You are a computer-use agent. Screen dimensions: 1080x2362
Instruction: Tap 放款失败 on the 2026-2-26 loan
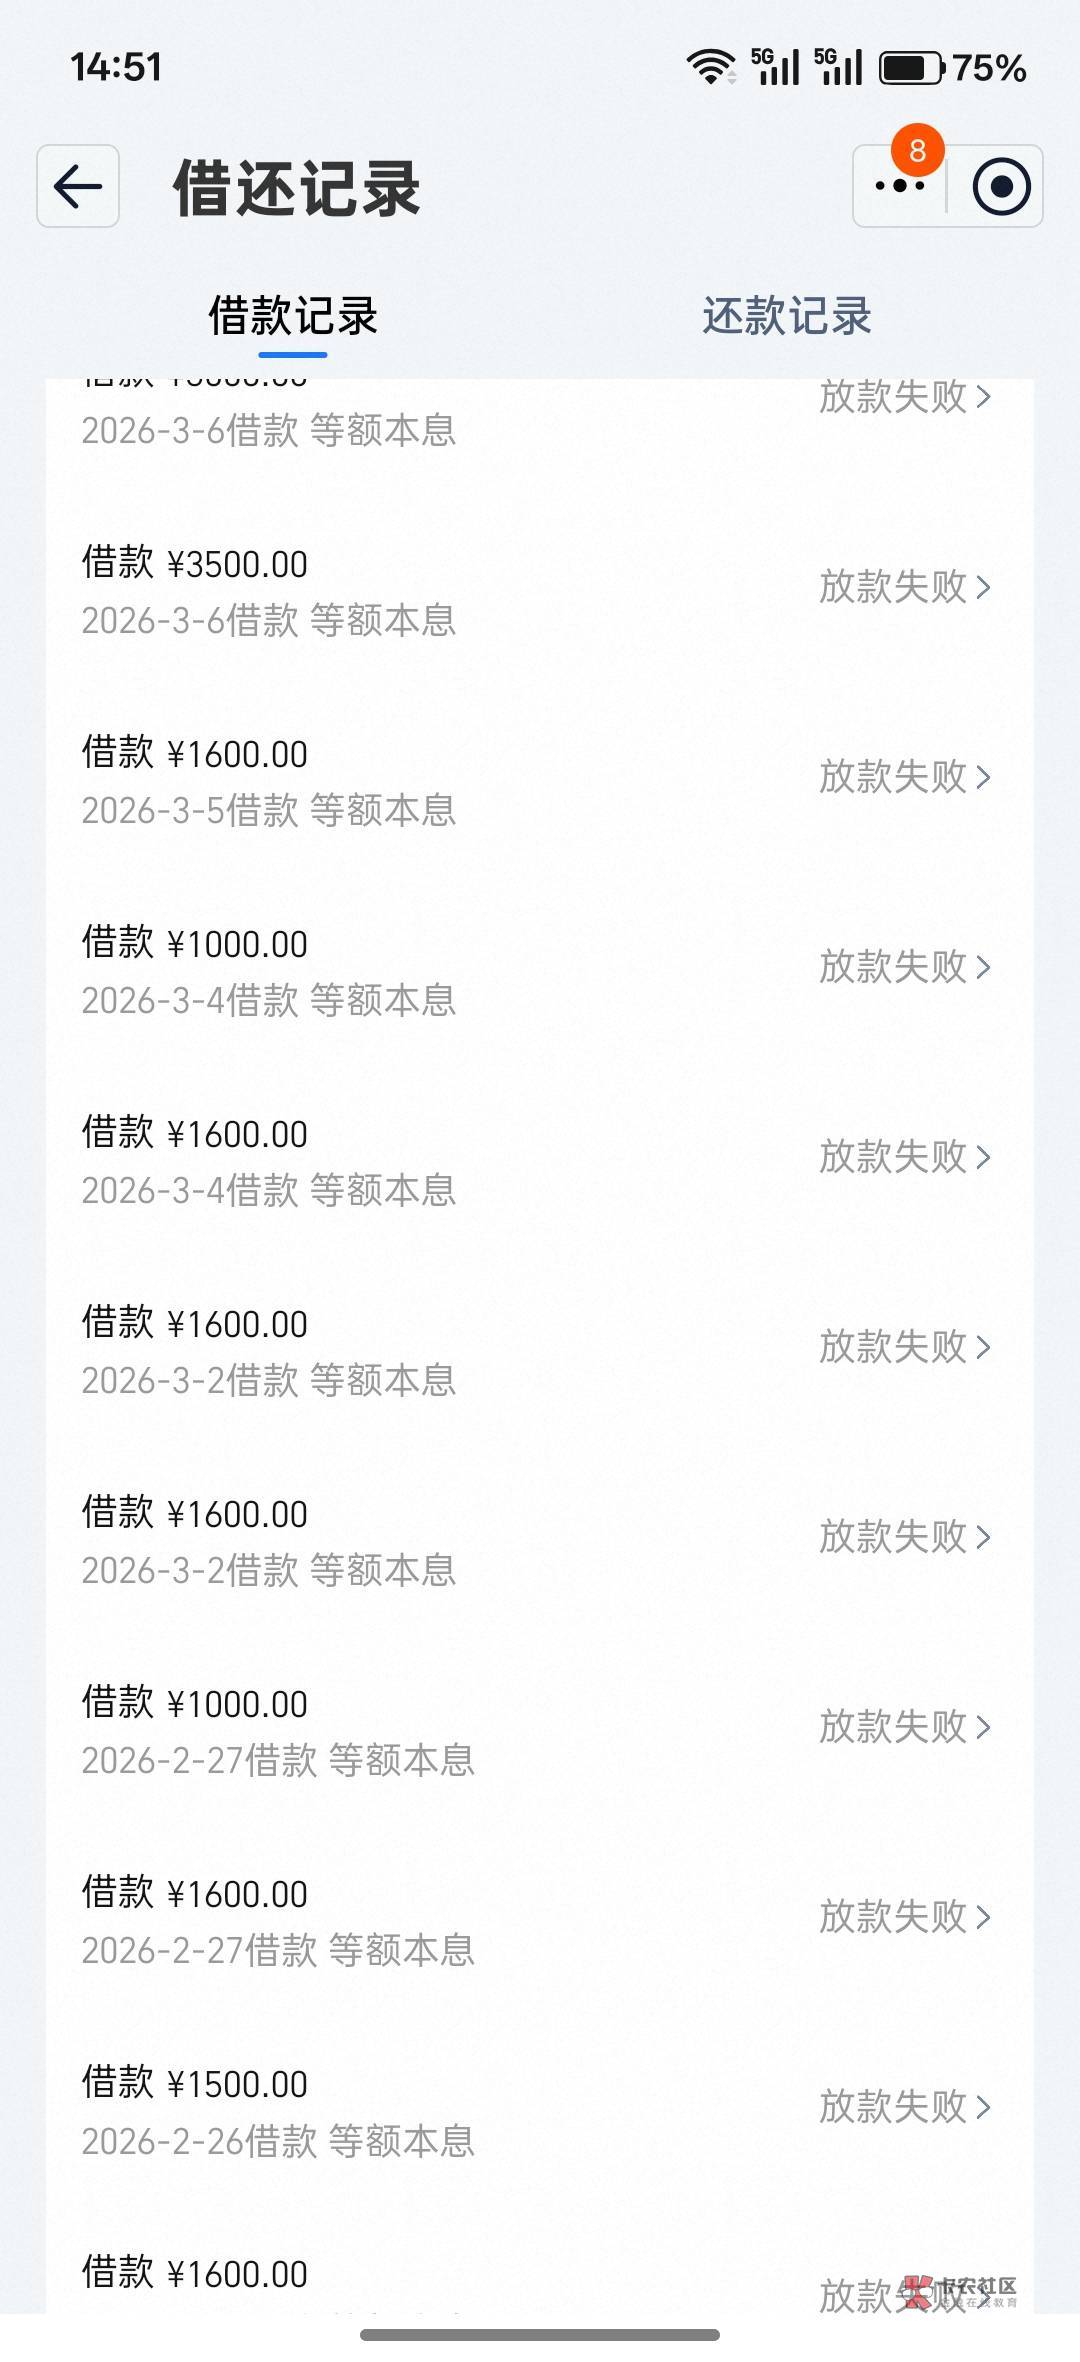pos(893,2107)
